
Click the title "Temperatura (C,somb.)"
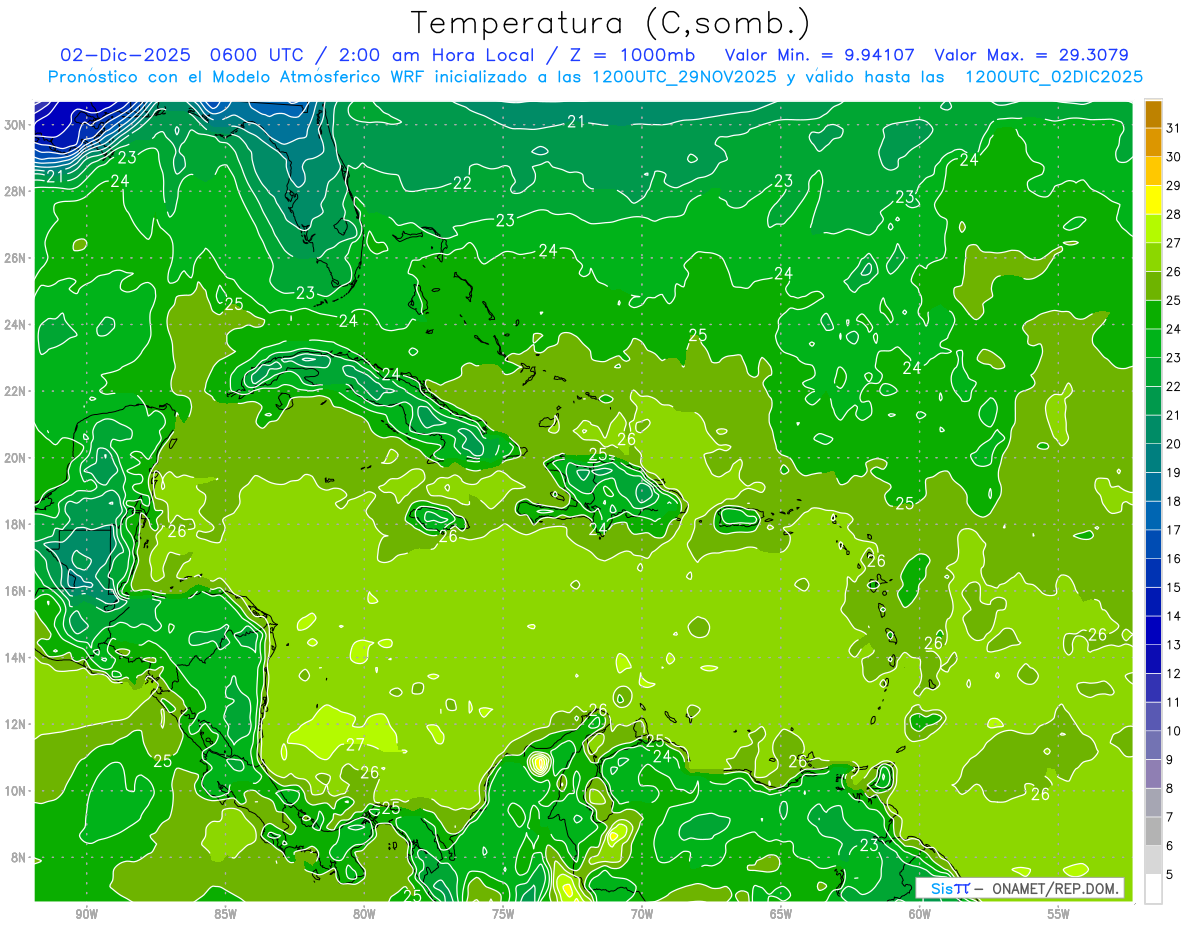pyautogui.click(x=611, y=23)
